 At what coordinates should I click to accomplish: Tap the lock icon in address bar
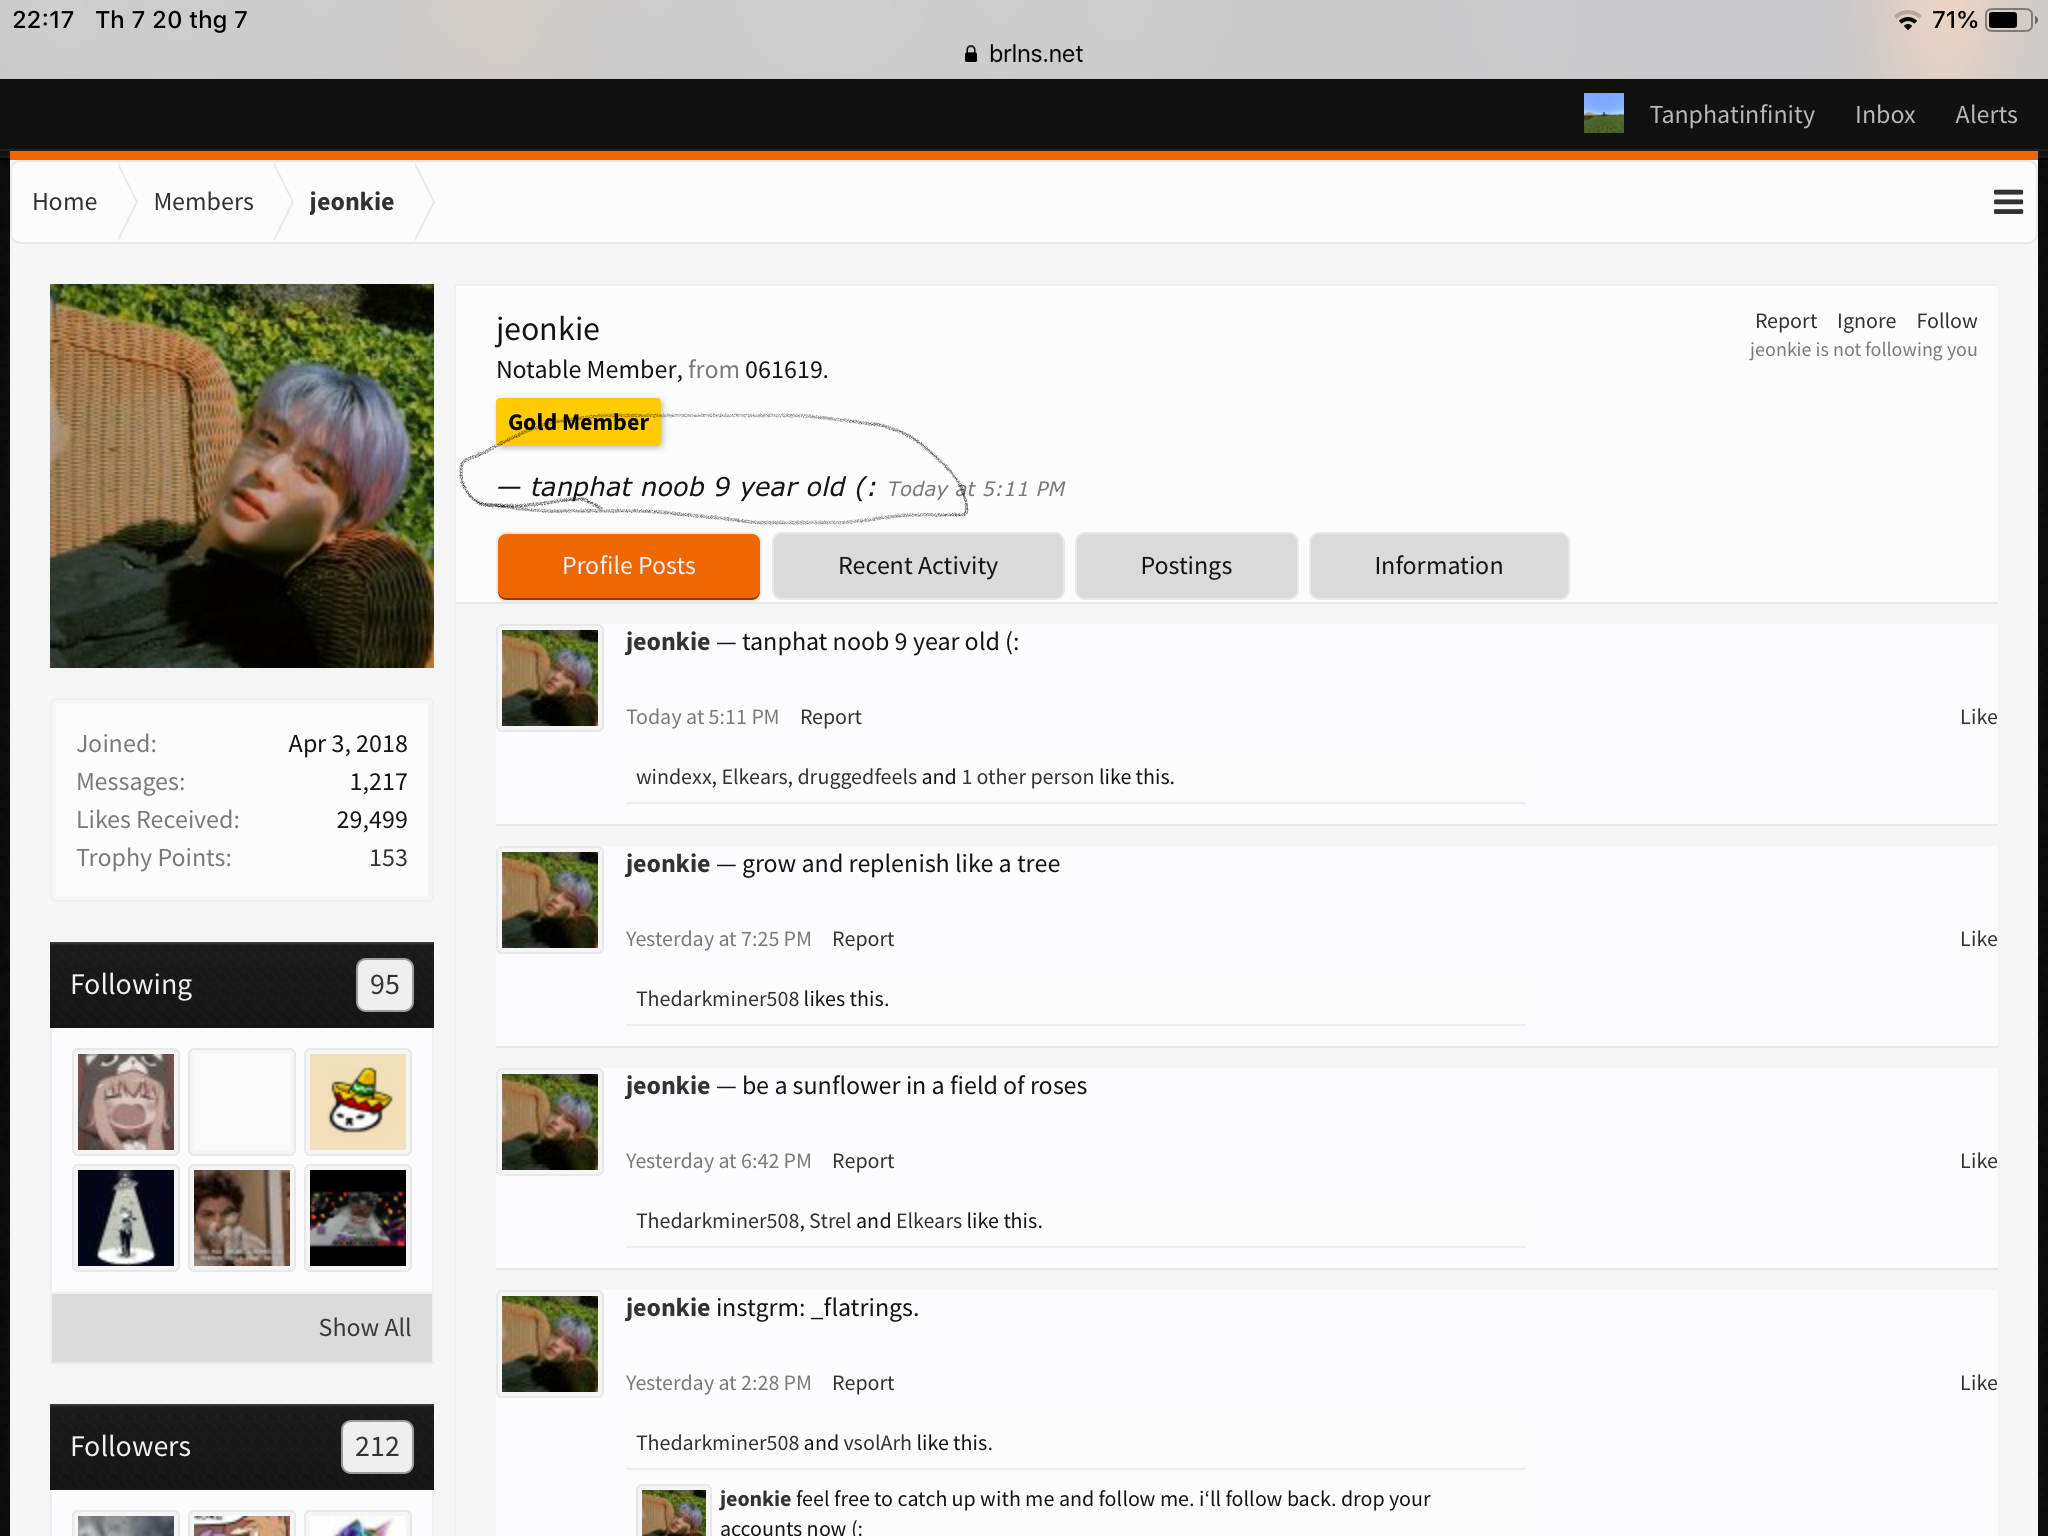click(x=970, y=54)
